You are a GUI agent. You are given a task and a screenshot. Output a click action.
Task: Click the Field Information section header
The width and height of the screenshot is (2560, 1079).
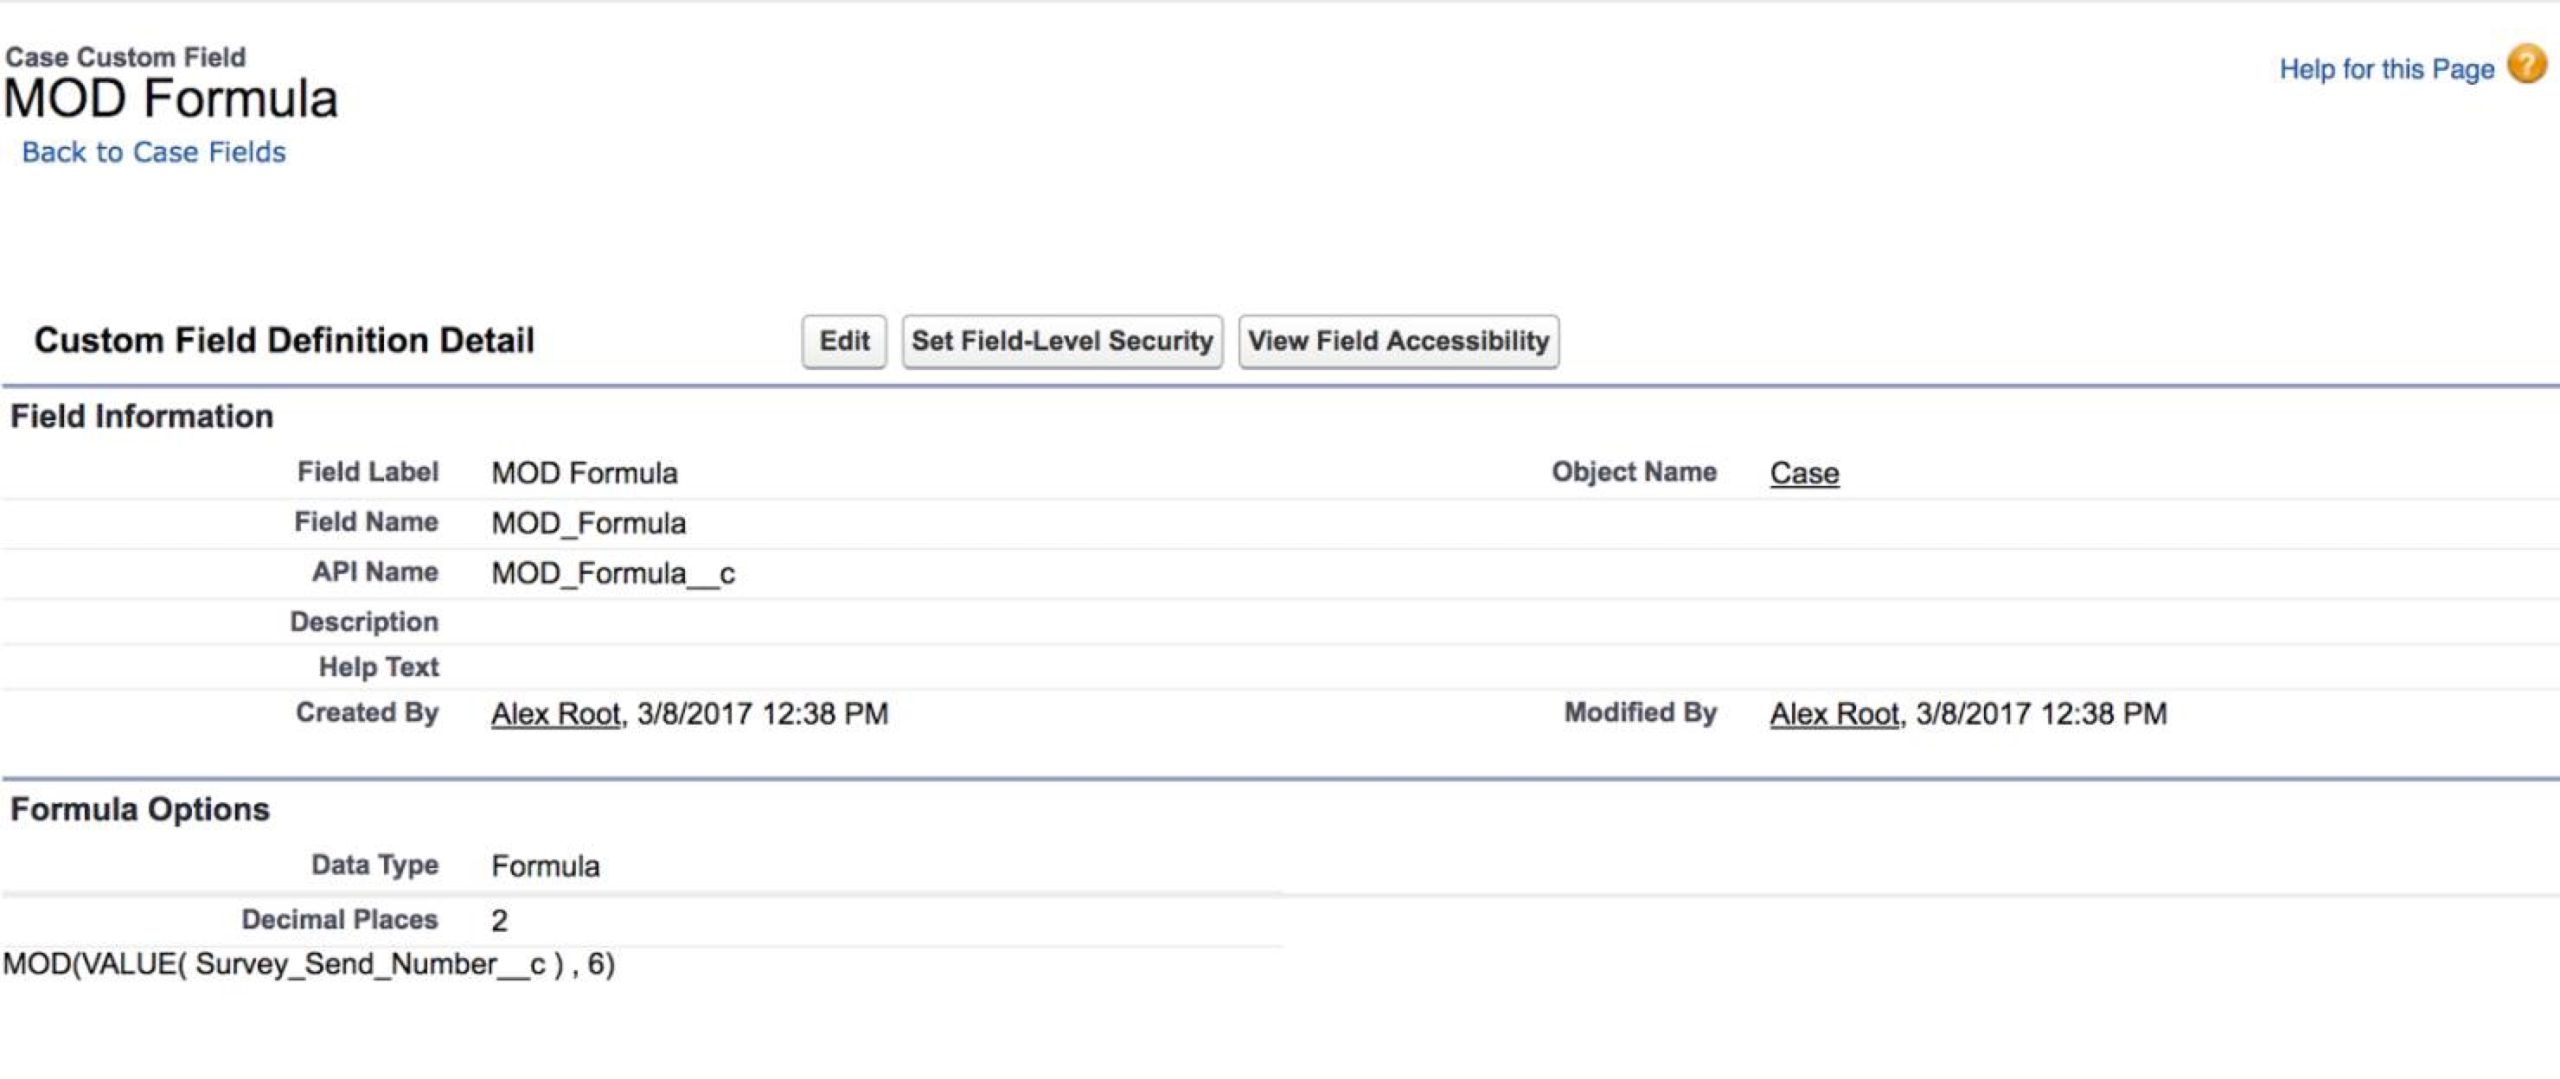click(141, 416)
